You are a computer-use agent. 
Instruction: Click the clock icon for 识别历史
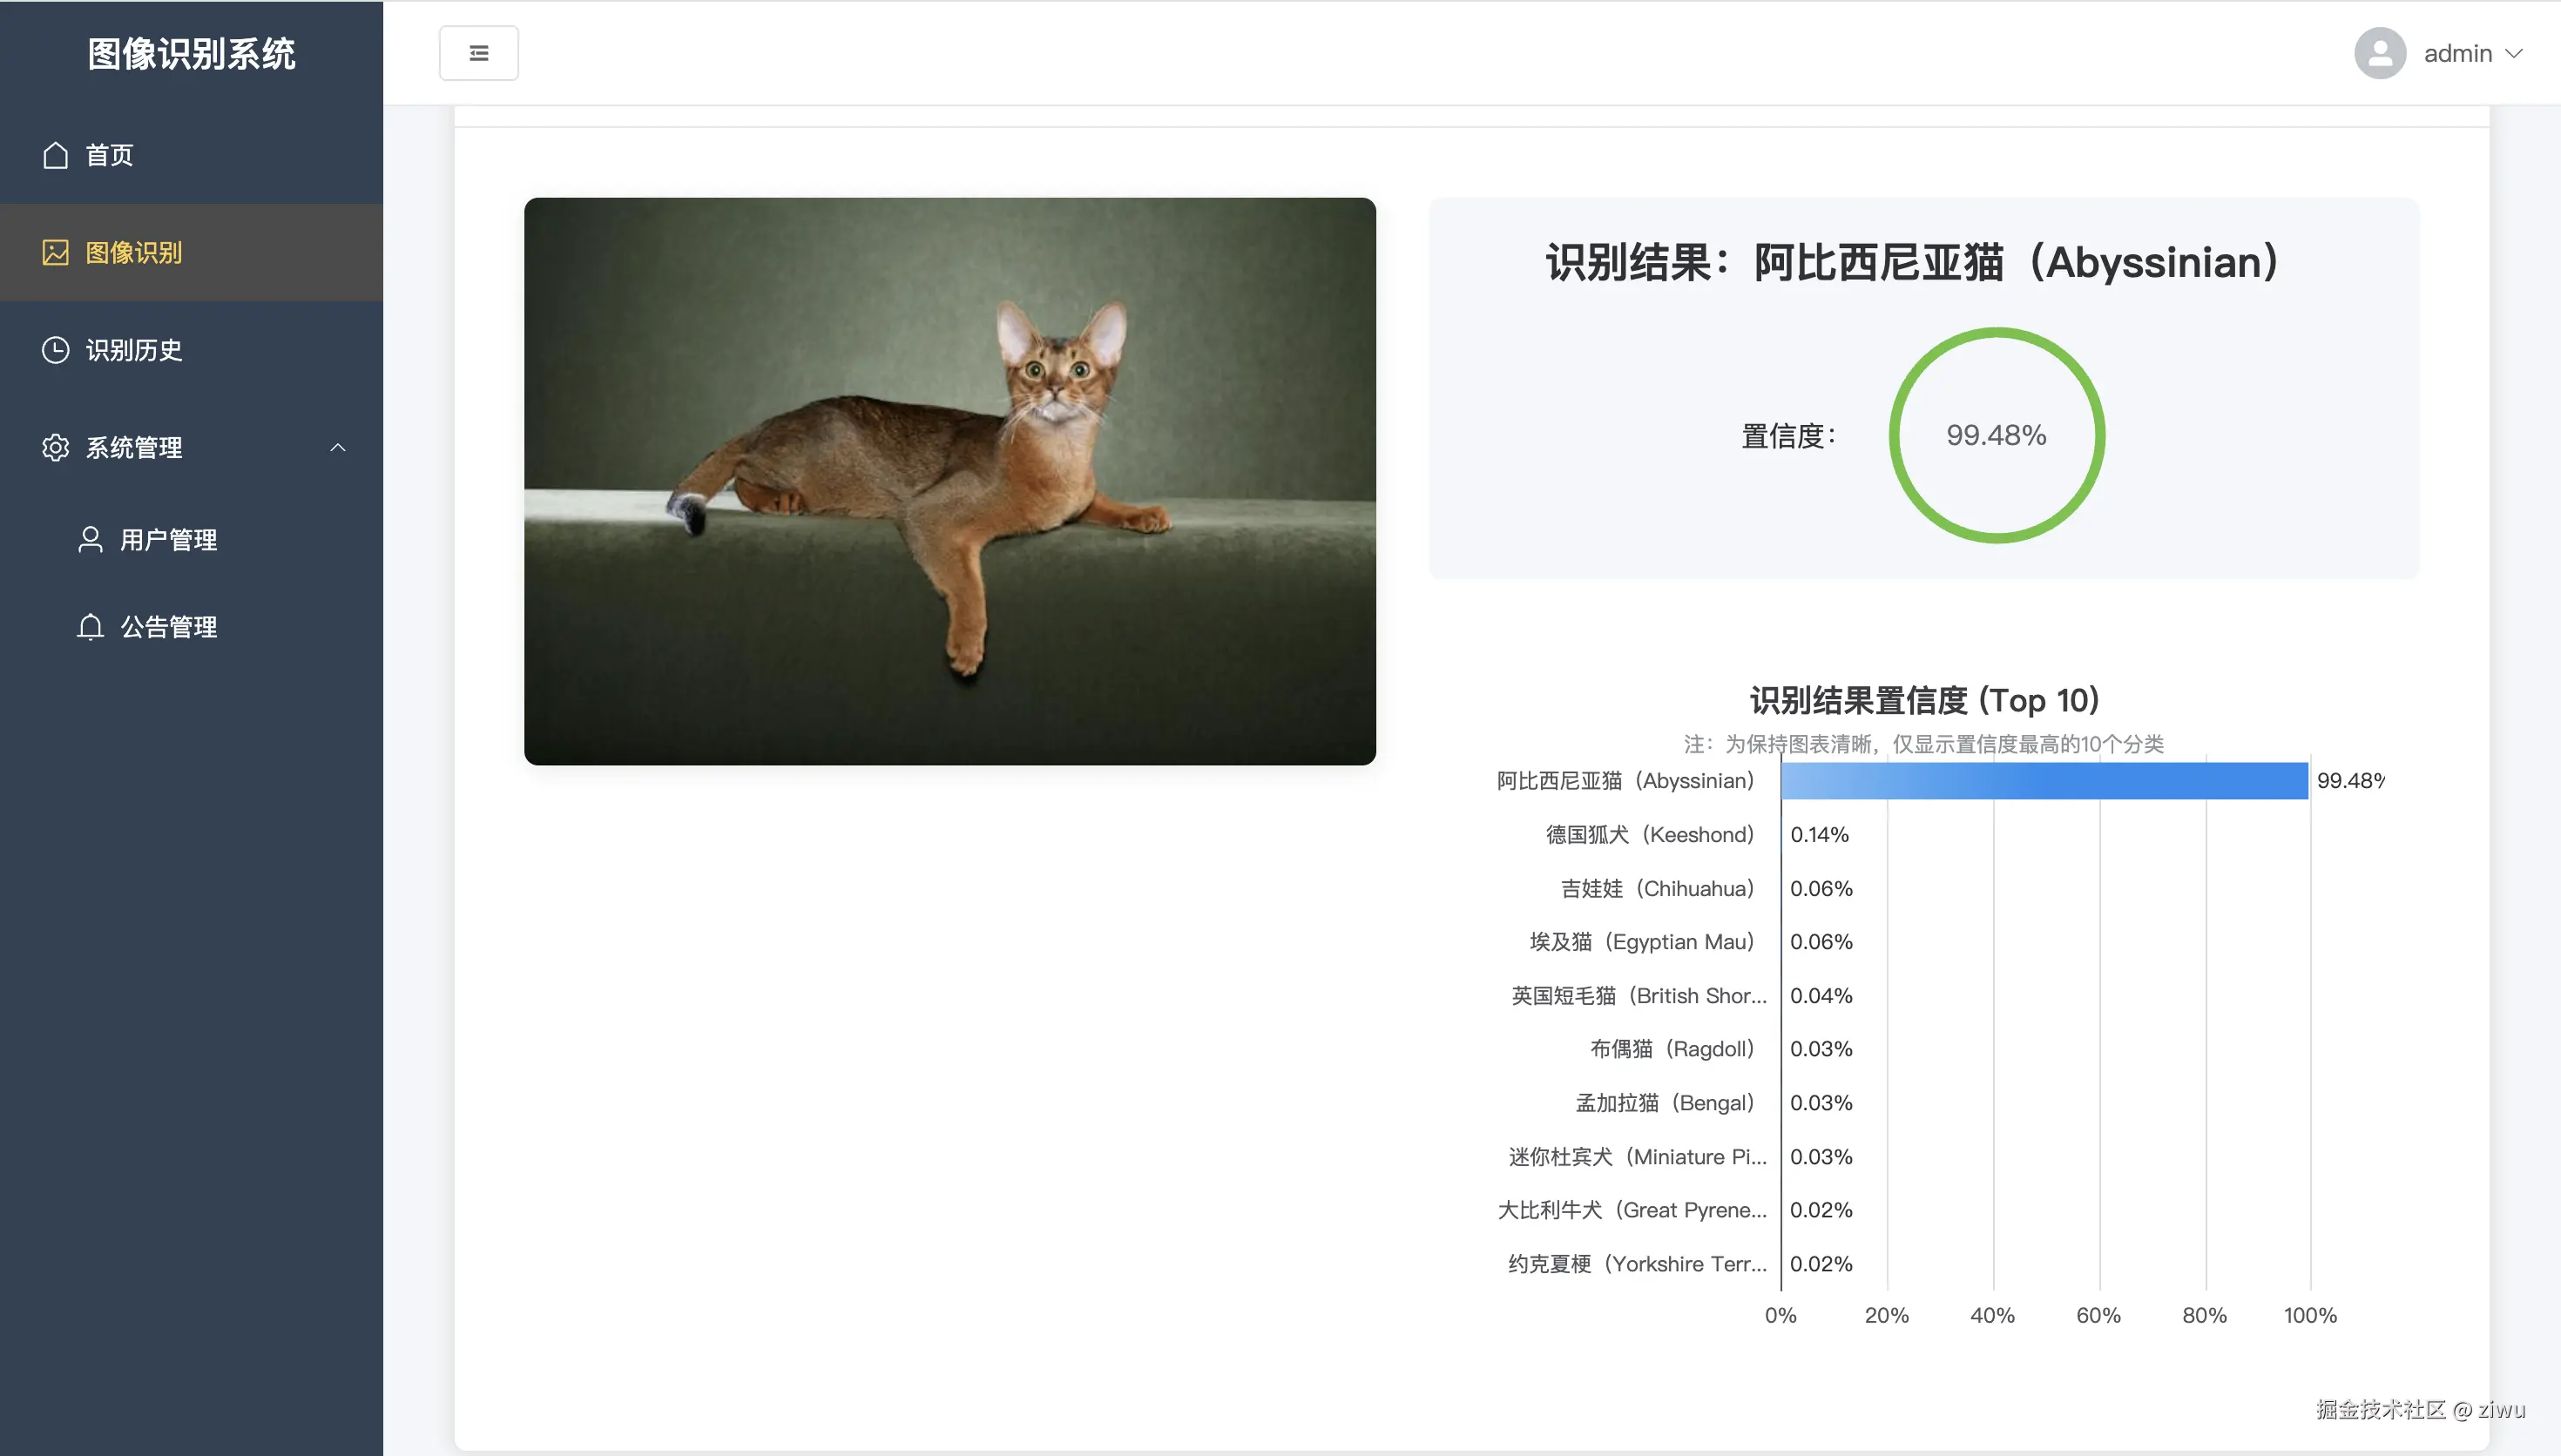pyautogui.click(x=55, y=350)
